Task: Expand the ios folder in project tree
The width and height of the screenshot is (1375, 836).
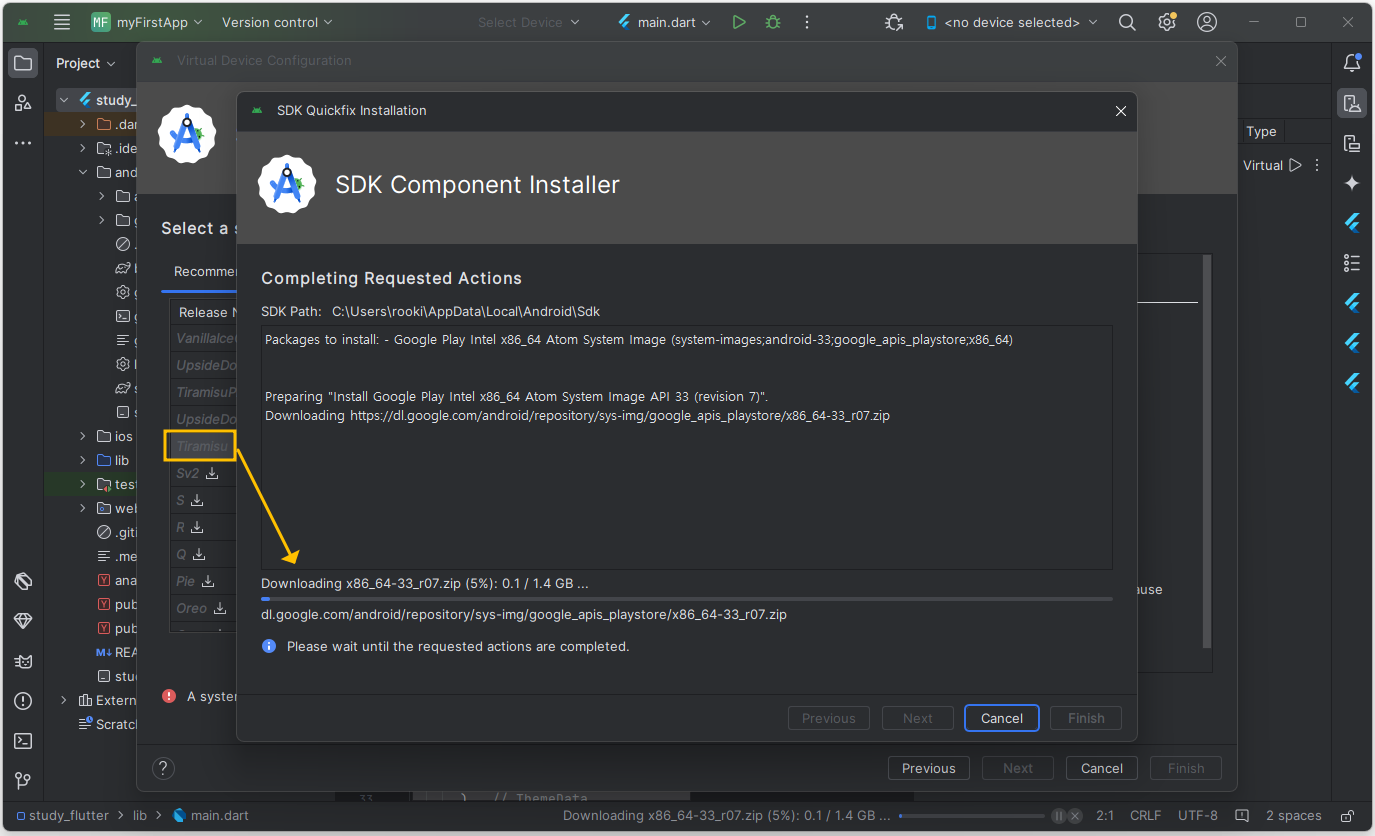Action: [x=83, y=436]
